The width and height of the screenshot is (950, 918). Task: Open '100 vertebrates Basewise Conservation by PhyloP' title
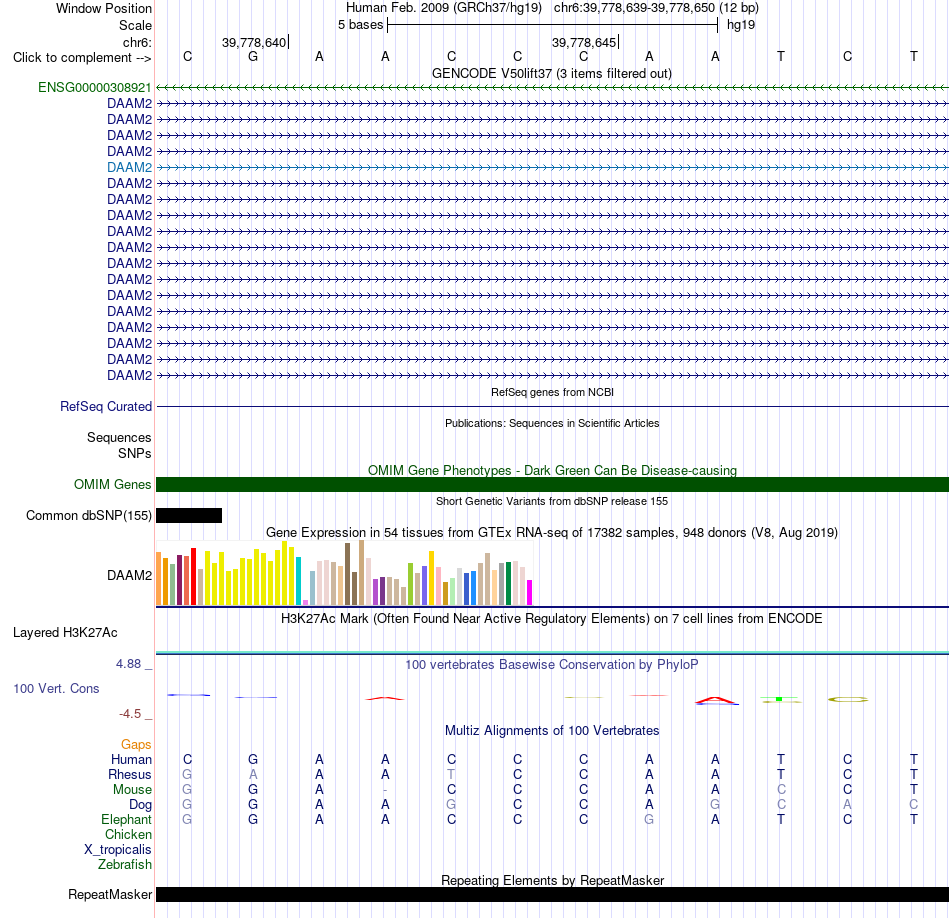pyautogui.click(x=552, y=665)
